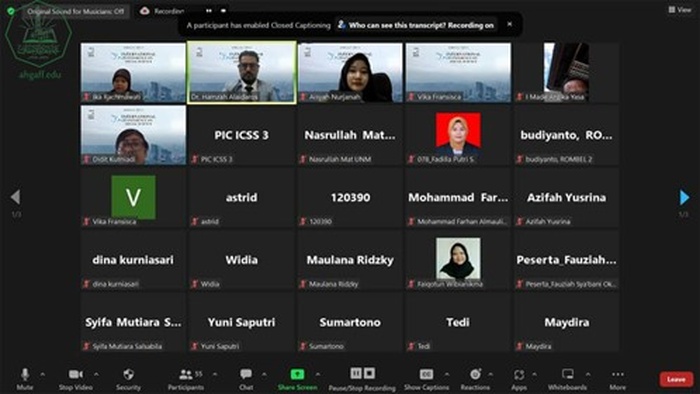Show Captions using the CC icon
This screenshot has width=700, height=394.
pyautogui.click(x=426, y=379)
